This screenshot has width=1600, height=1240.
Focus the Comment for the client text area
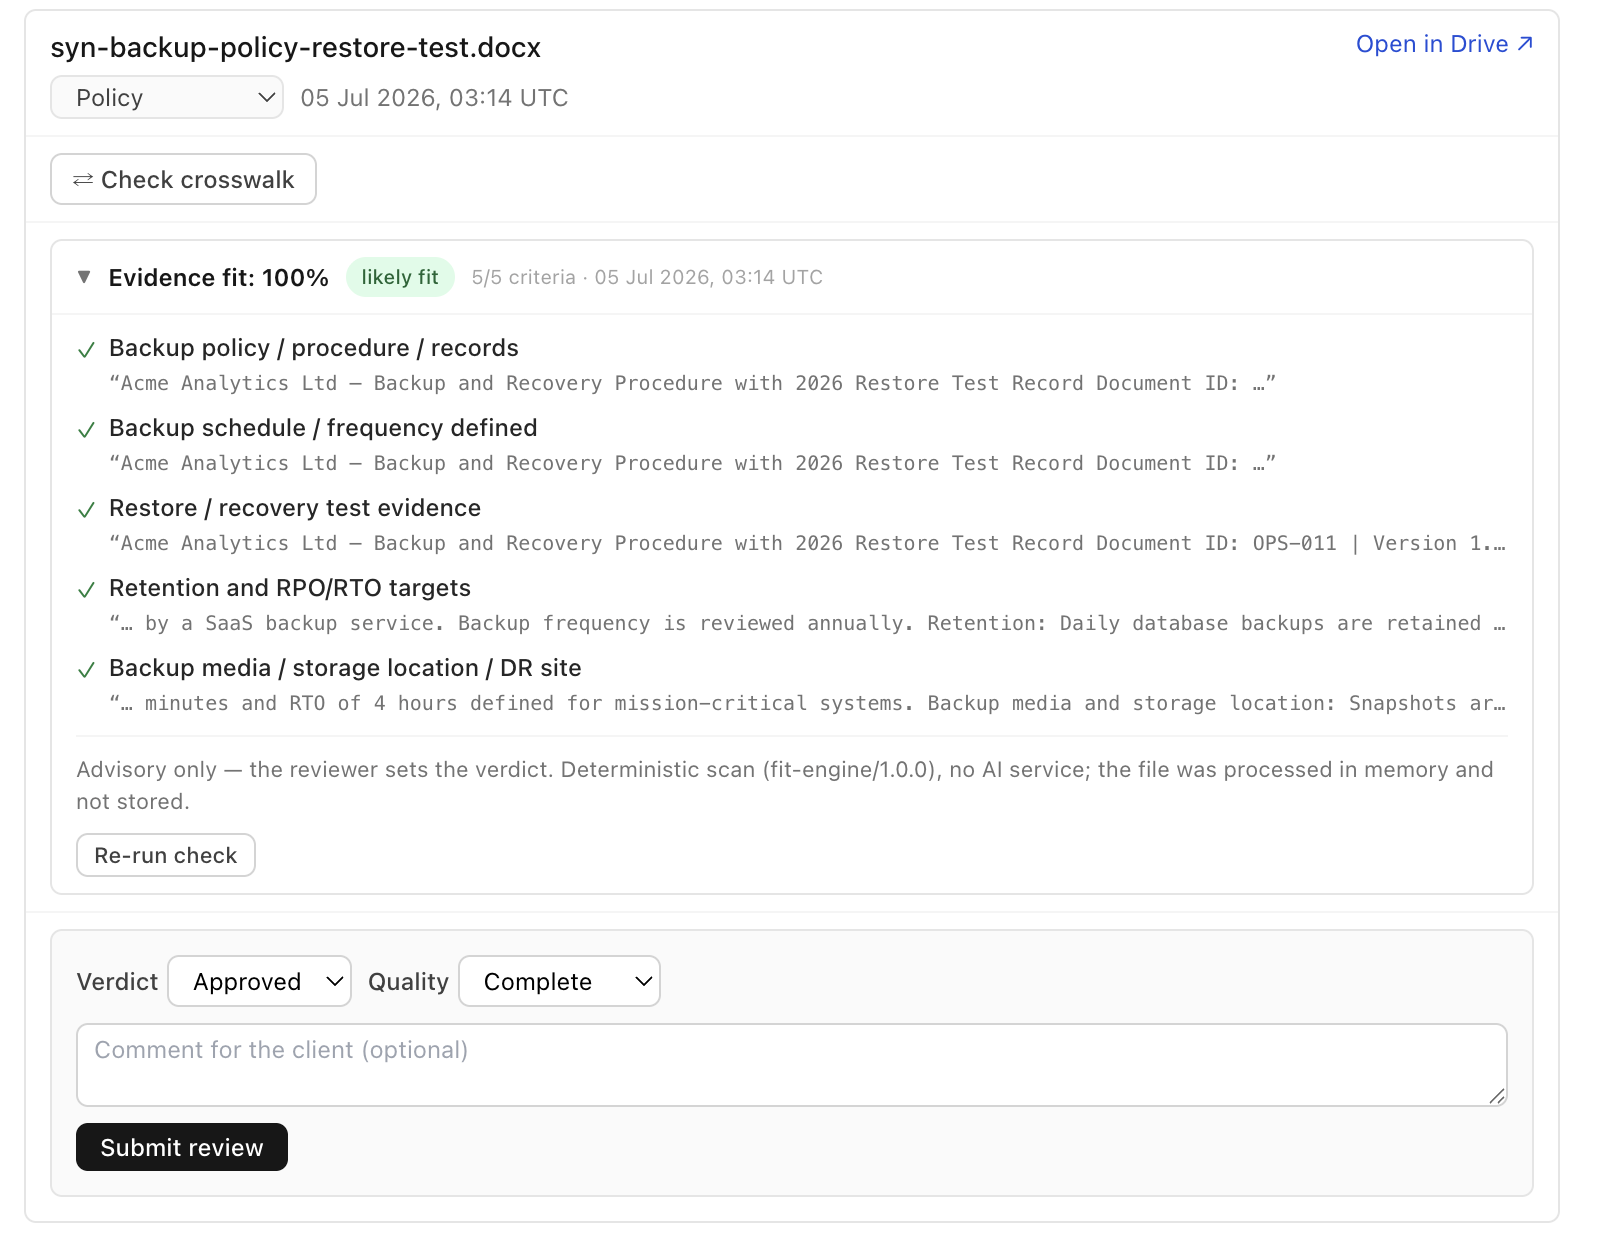click(x=792, y=1065)
